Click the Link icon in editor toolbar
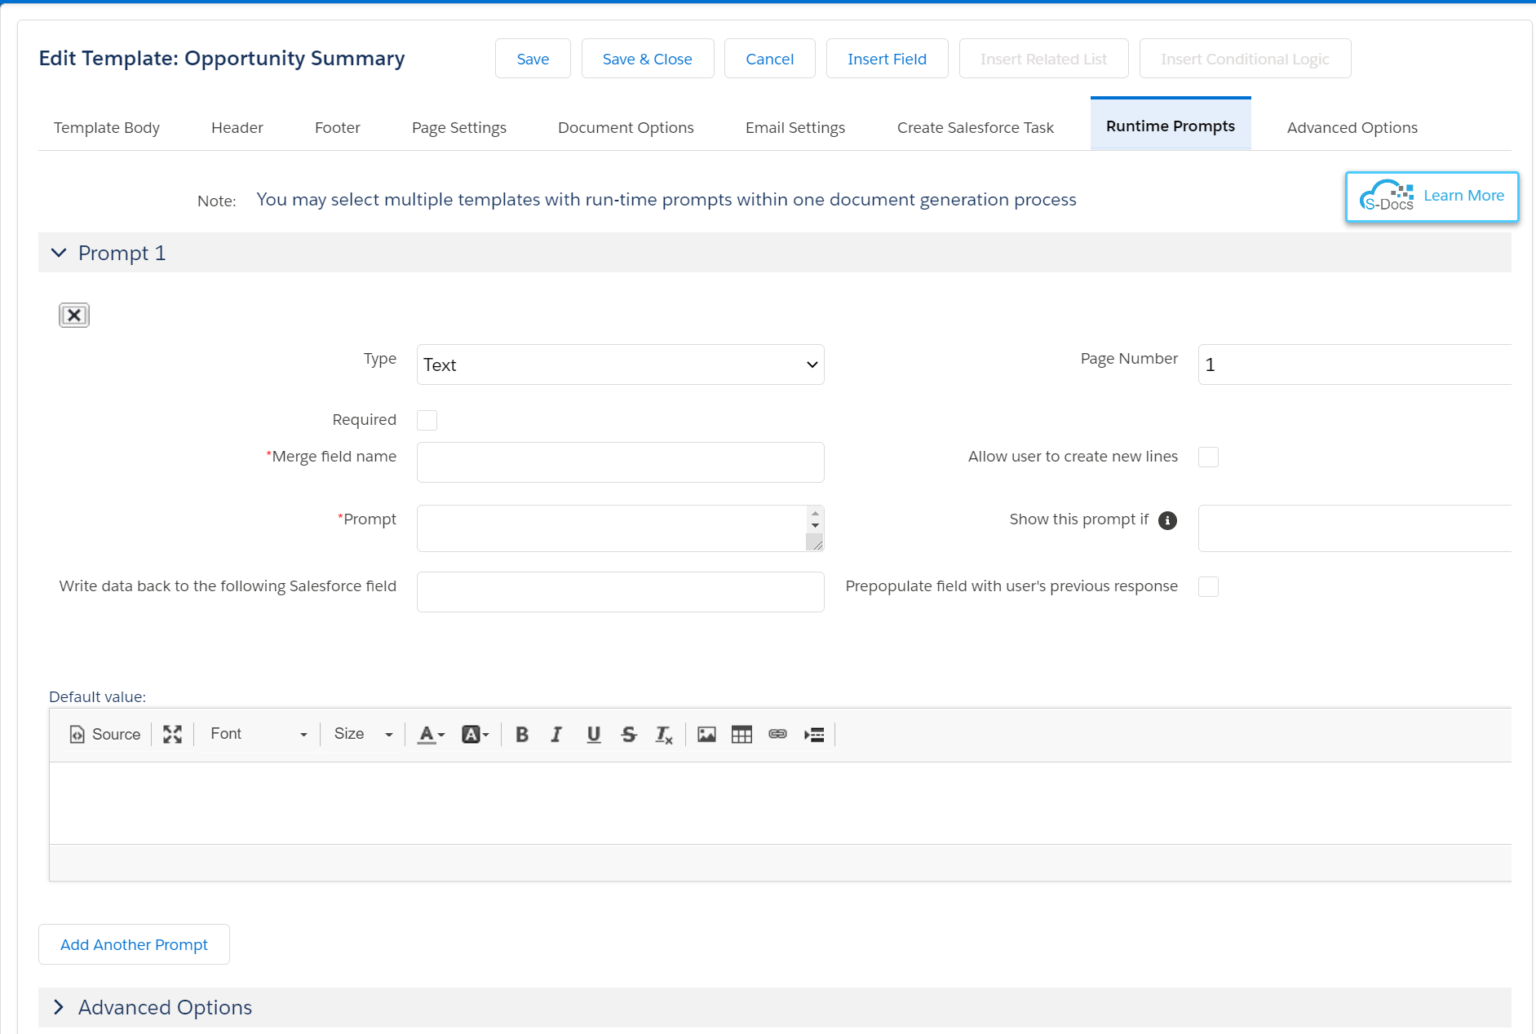The height and width of the screenshot is (1034, 1536). [x=778, y=734]
